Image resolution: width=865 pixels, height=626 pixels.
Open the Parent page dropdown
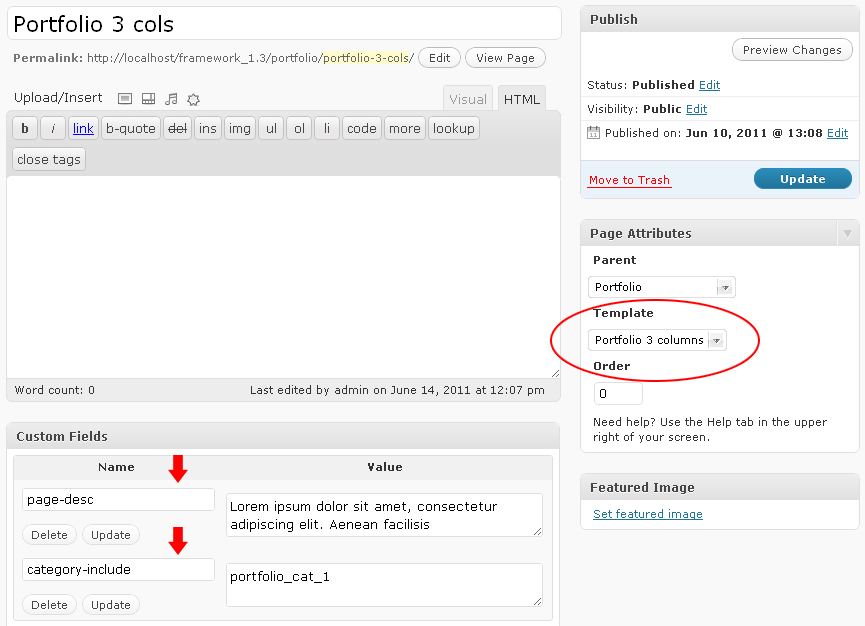point(664,287)
